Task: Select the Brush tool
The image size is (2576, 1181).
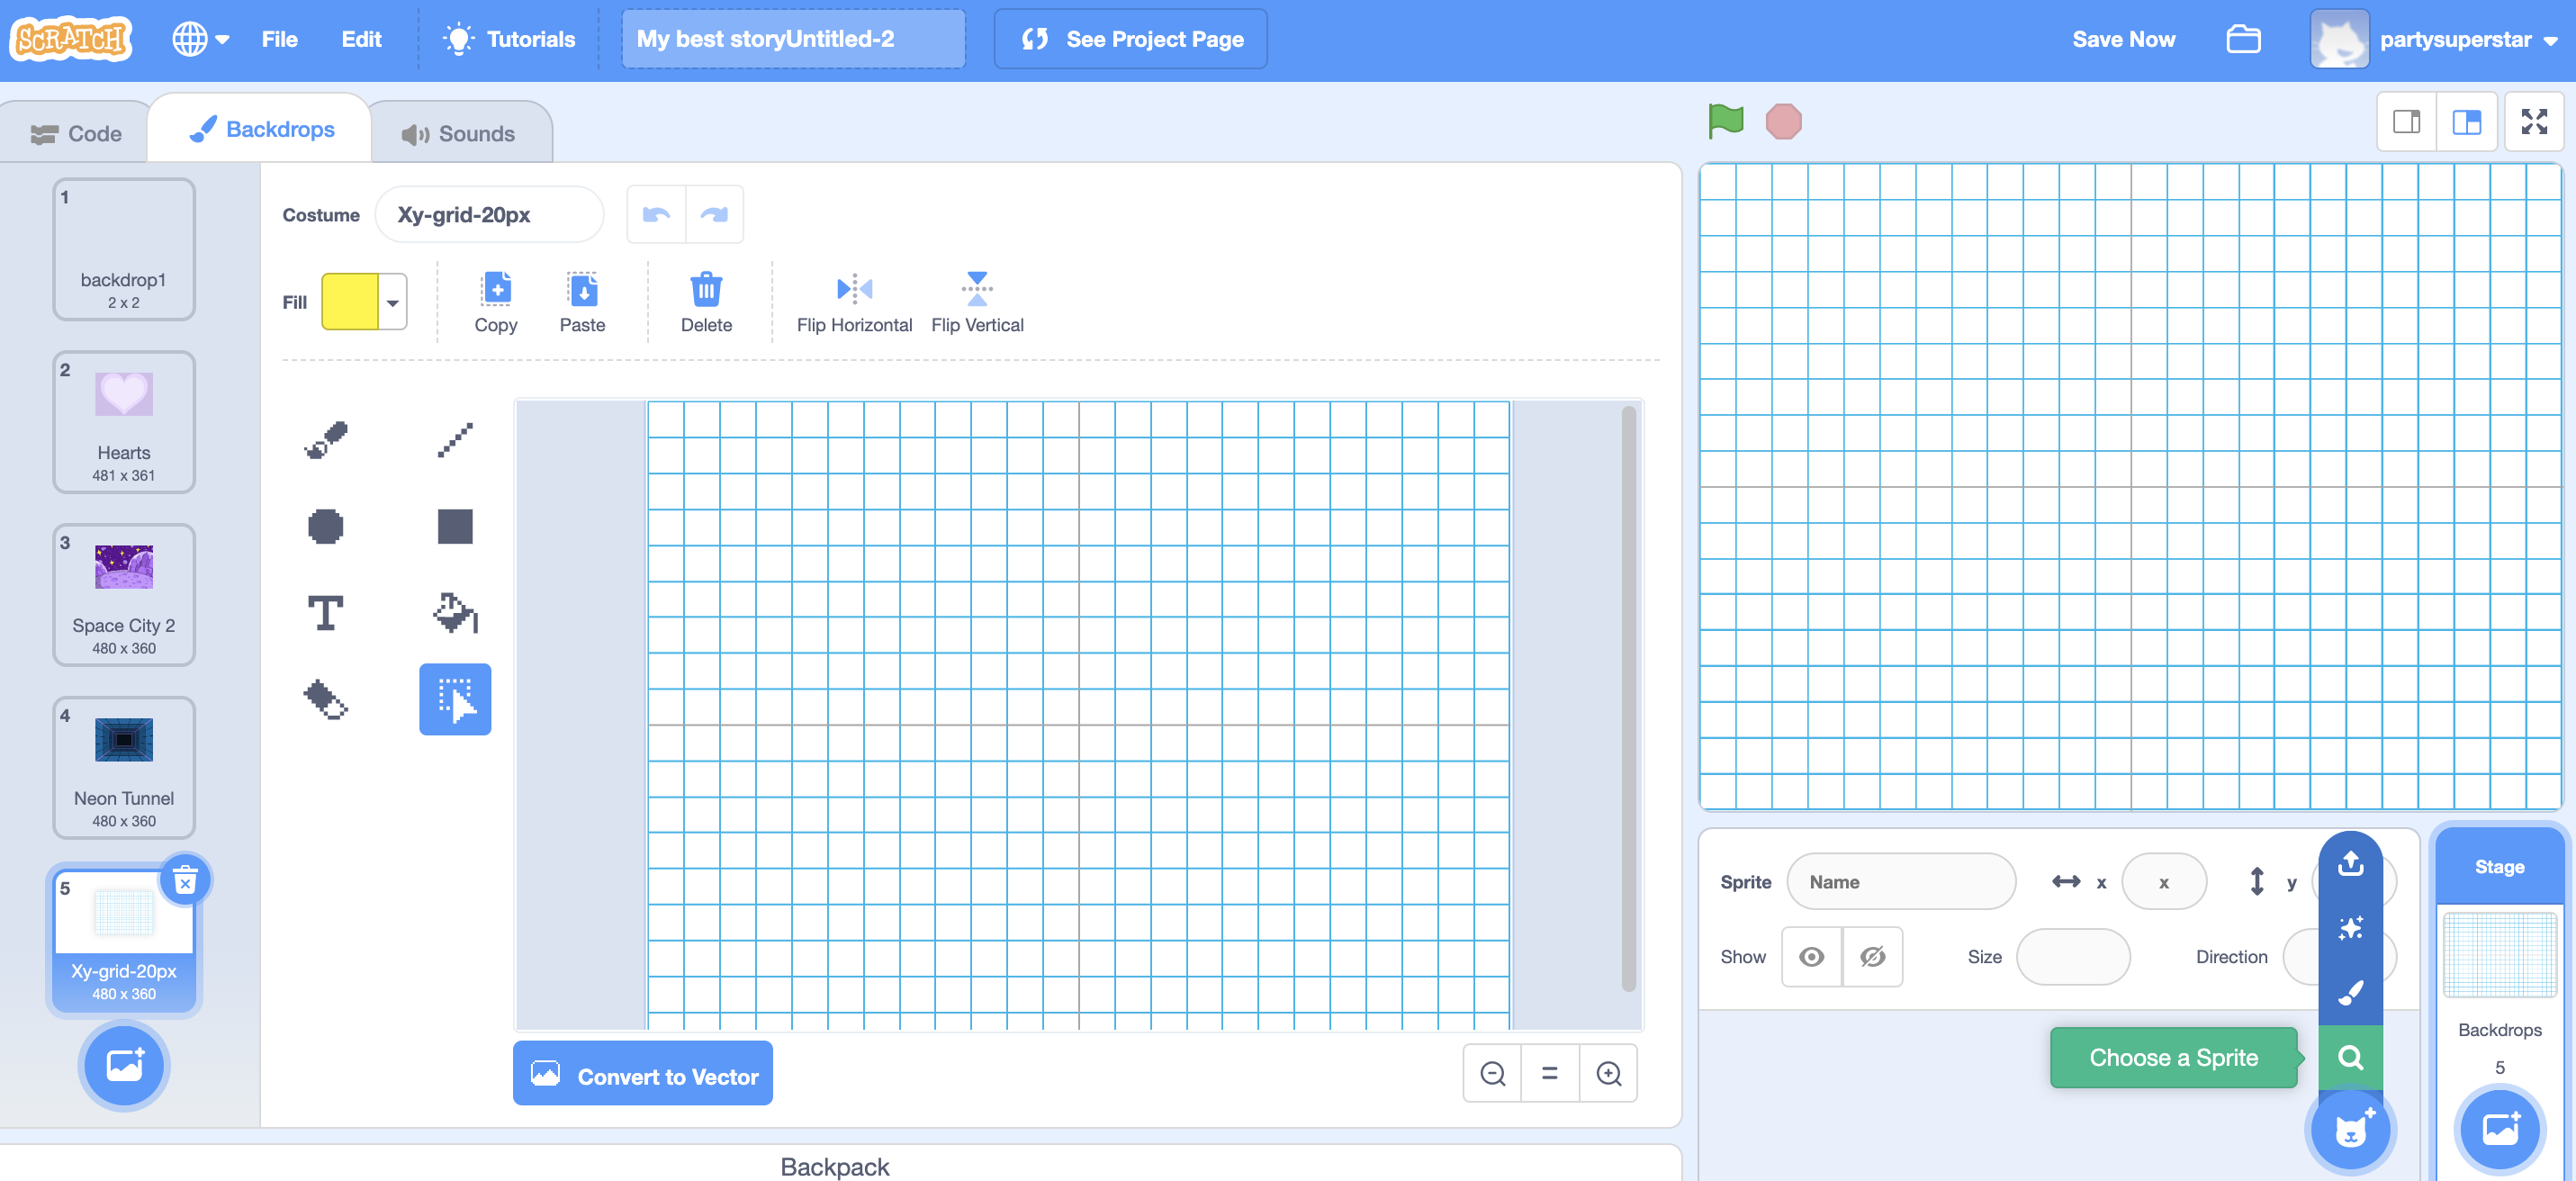Action: 326,439
